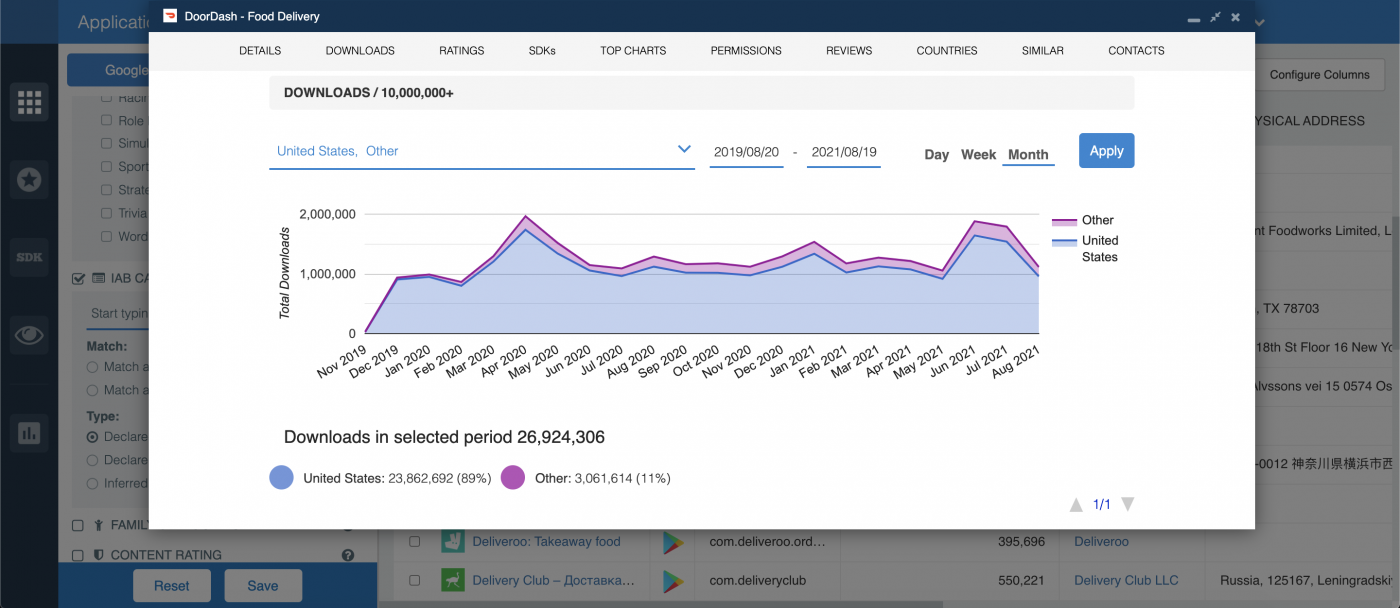
Task: Go to next page using down triangle
Action: (x=1127, y=505)
